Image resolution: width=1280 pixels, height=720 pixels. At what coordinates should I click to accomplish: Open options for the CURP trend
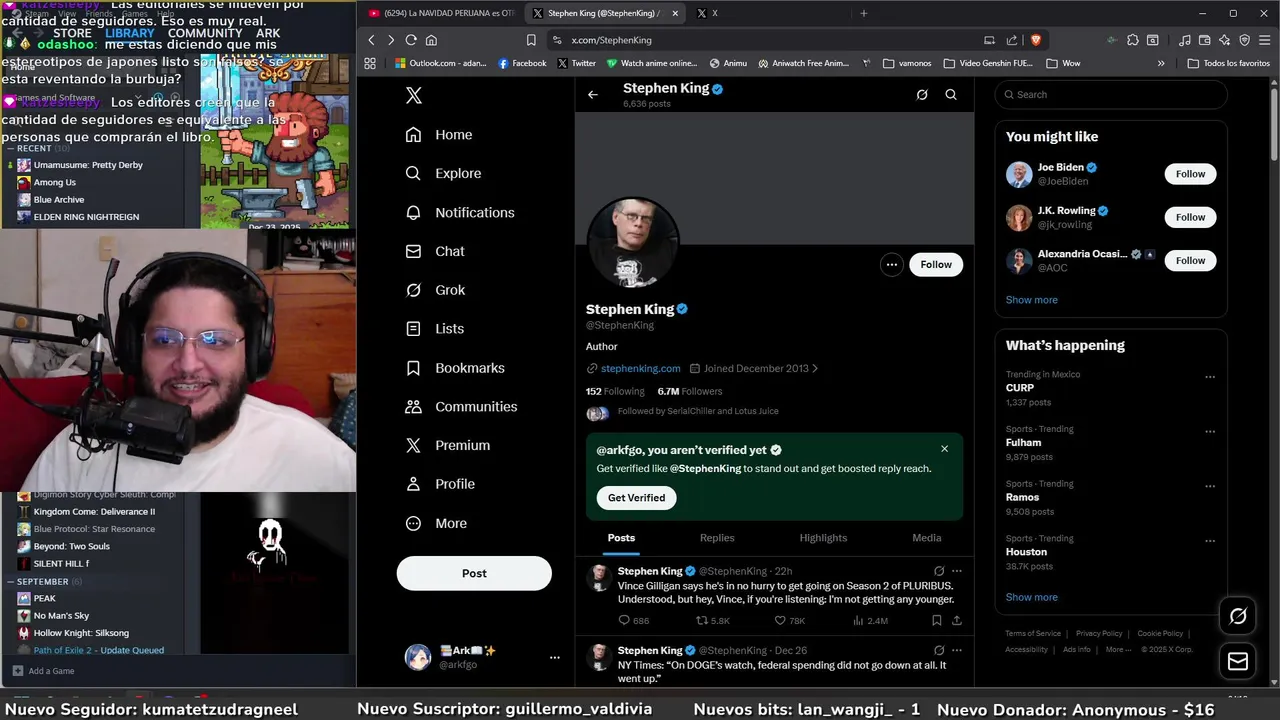pyautogui.click(x=1210, y=377)
